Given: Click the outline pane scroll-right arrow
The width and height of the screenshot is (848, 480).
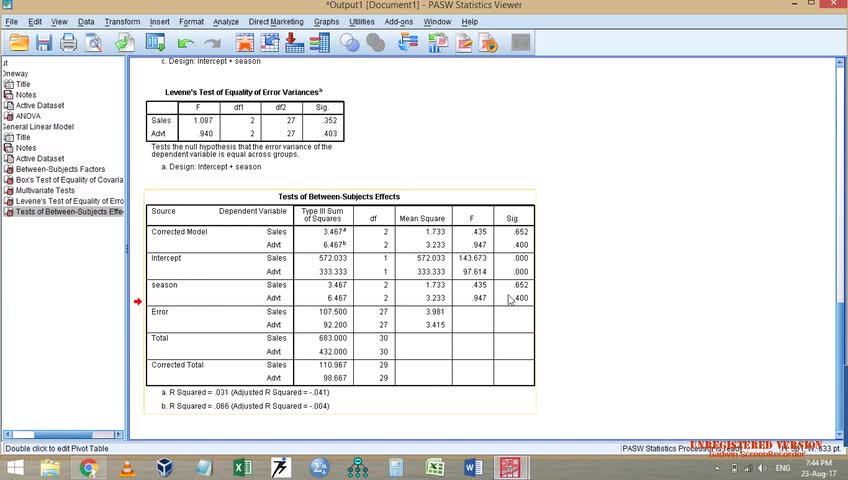Looking at the screenshot, I should 118,435.
